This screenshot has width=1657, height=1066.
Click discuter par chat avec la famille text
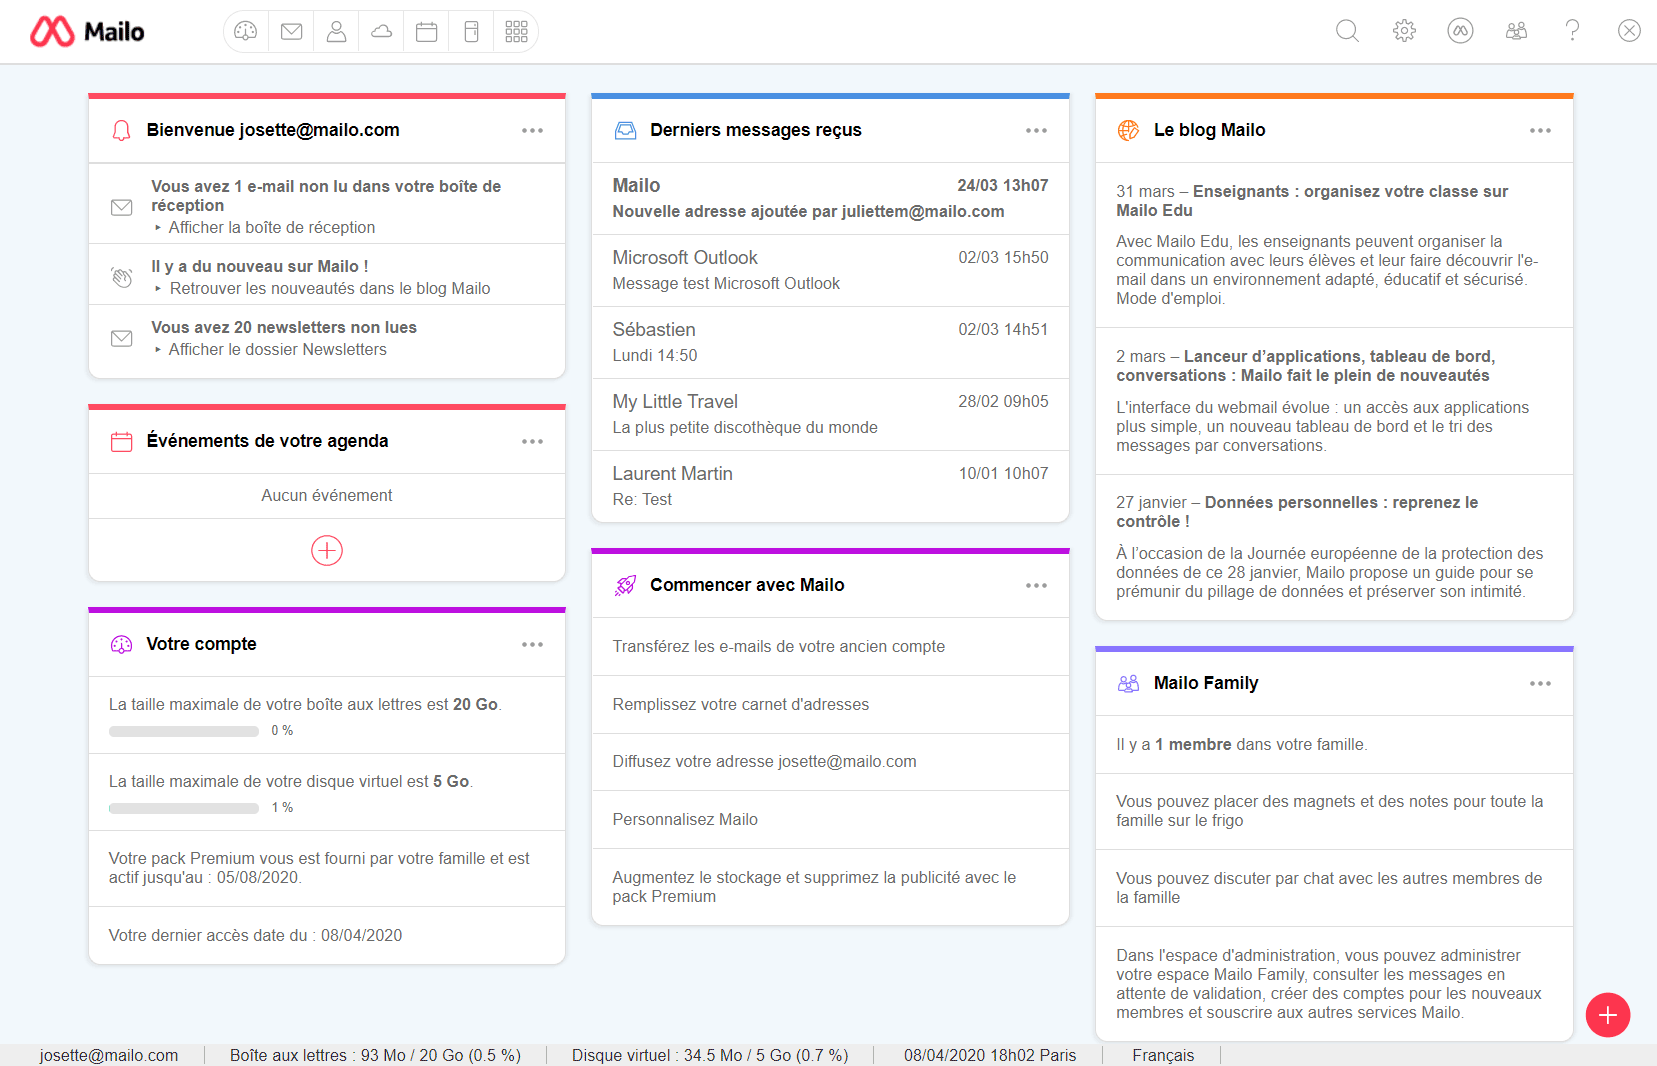(1329, 888)
